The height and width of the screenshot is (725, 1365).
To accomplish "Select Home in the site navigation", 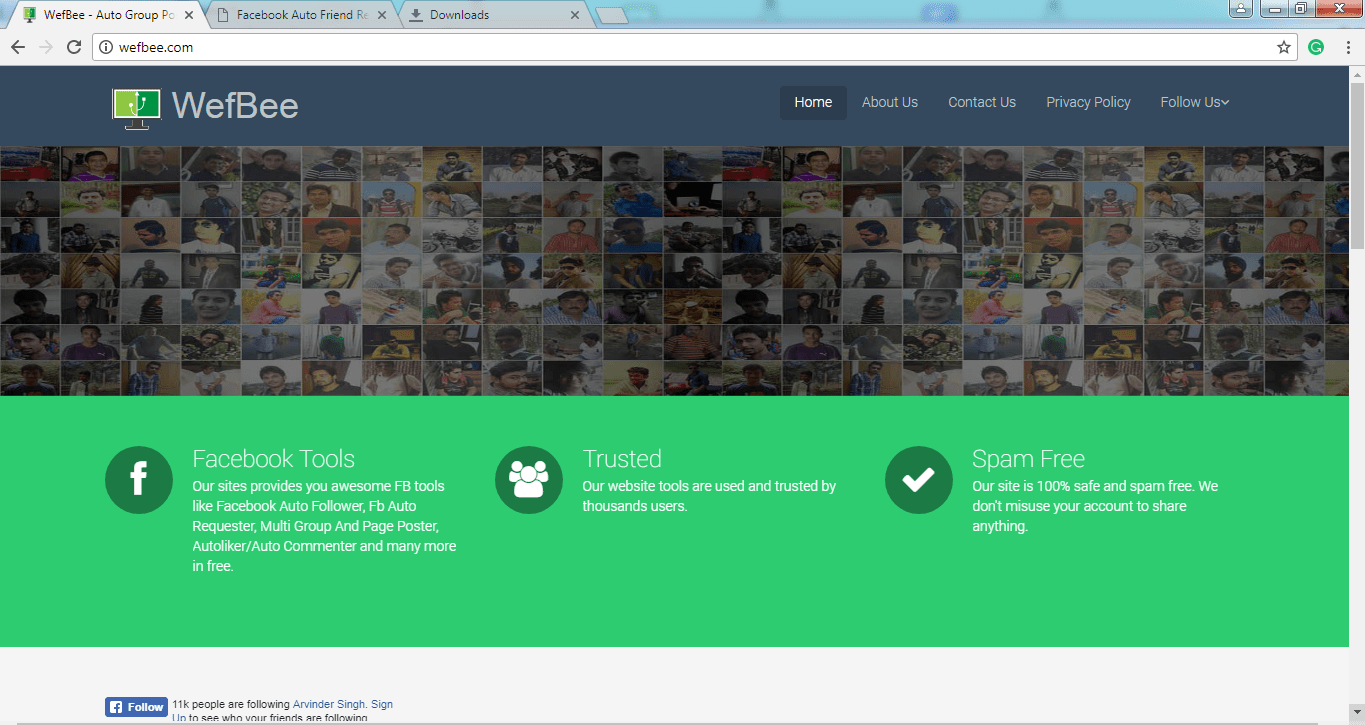I will pos(813,102).
